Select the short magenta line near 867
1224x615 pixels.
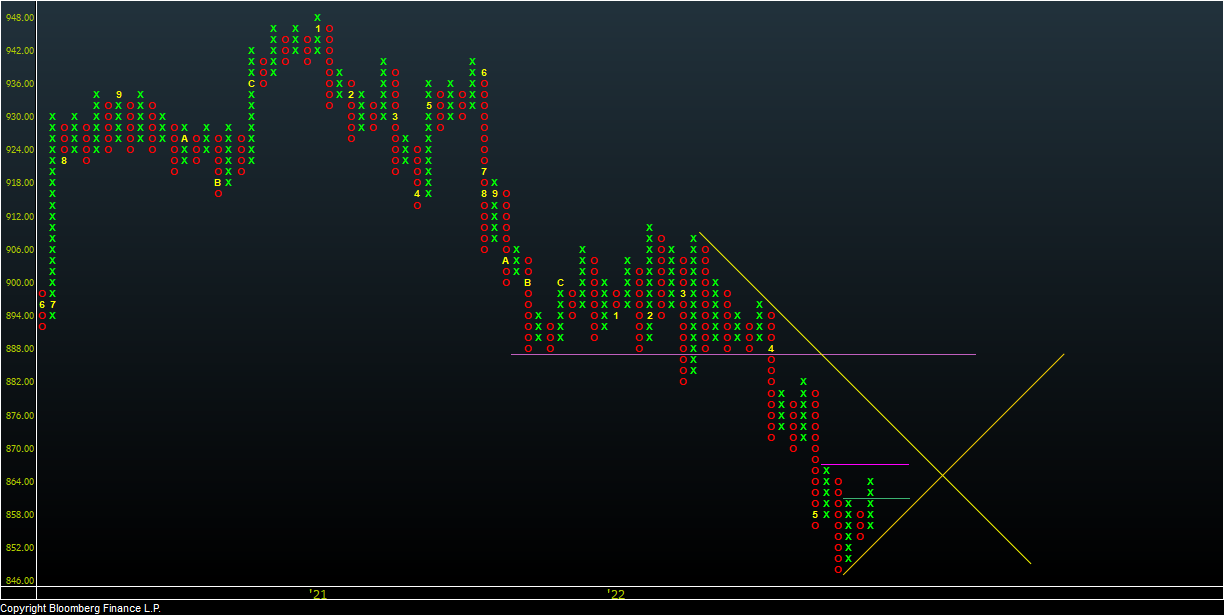pyautogui.click(x=865, y=464)
